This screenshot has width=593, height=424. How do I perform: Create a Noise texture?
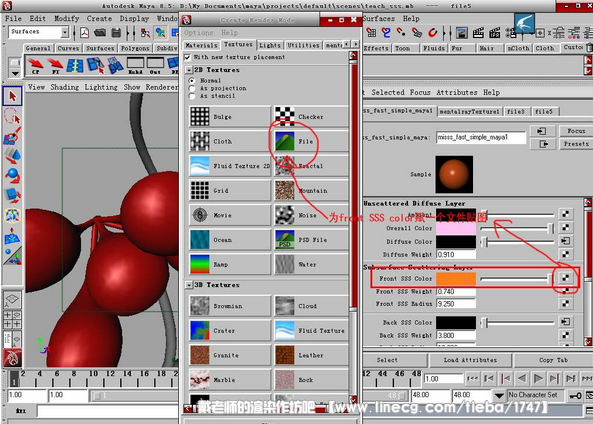310,215
